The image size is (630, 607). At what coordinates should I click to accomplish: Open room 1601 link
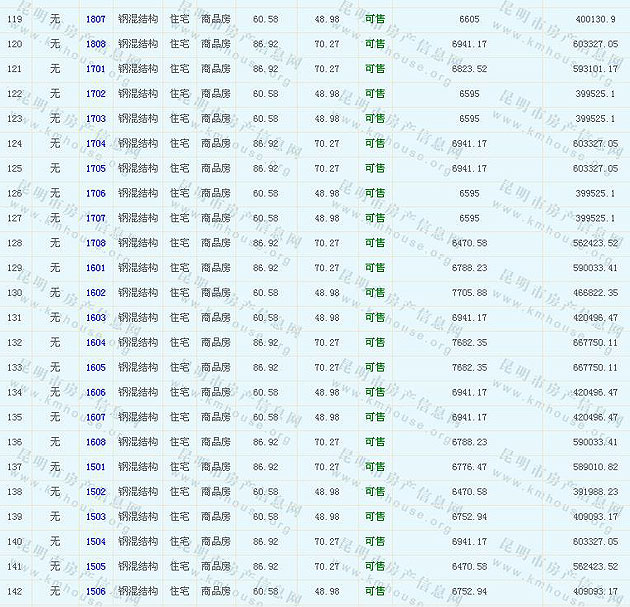pos(96,268)
